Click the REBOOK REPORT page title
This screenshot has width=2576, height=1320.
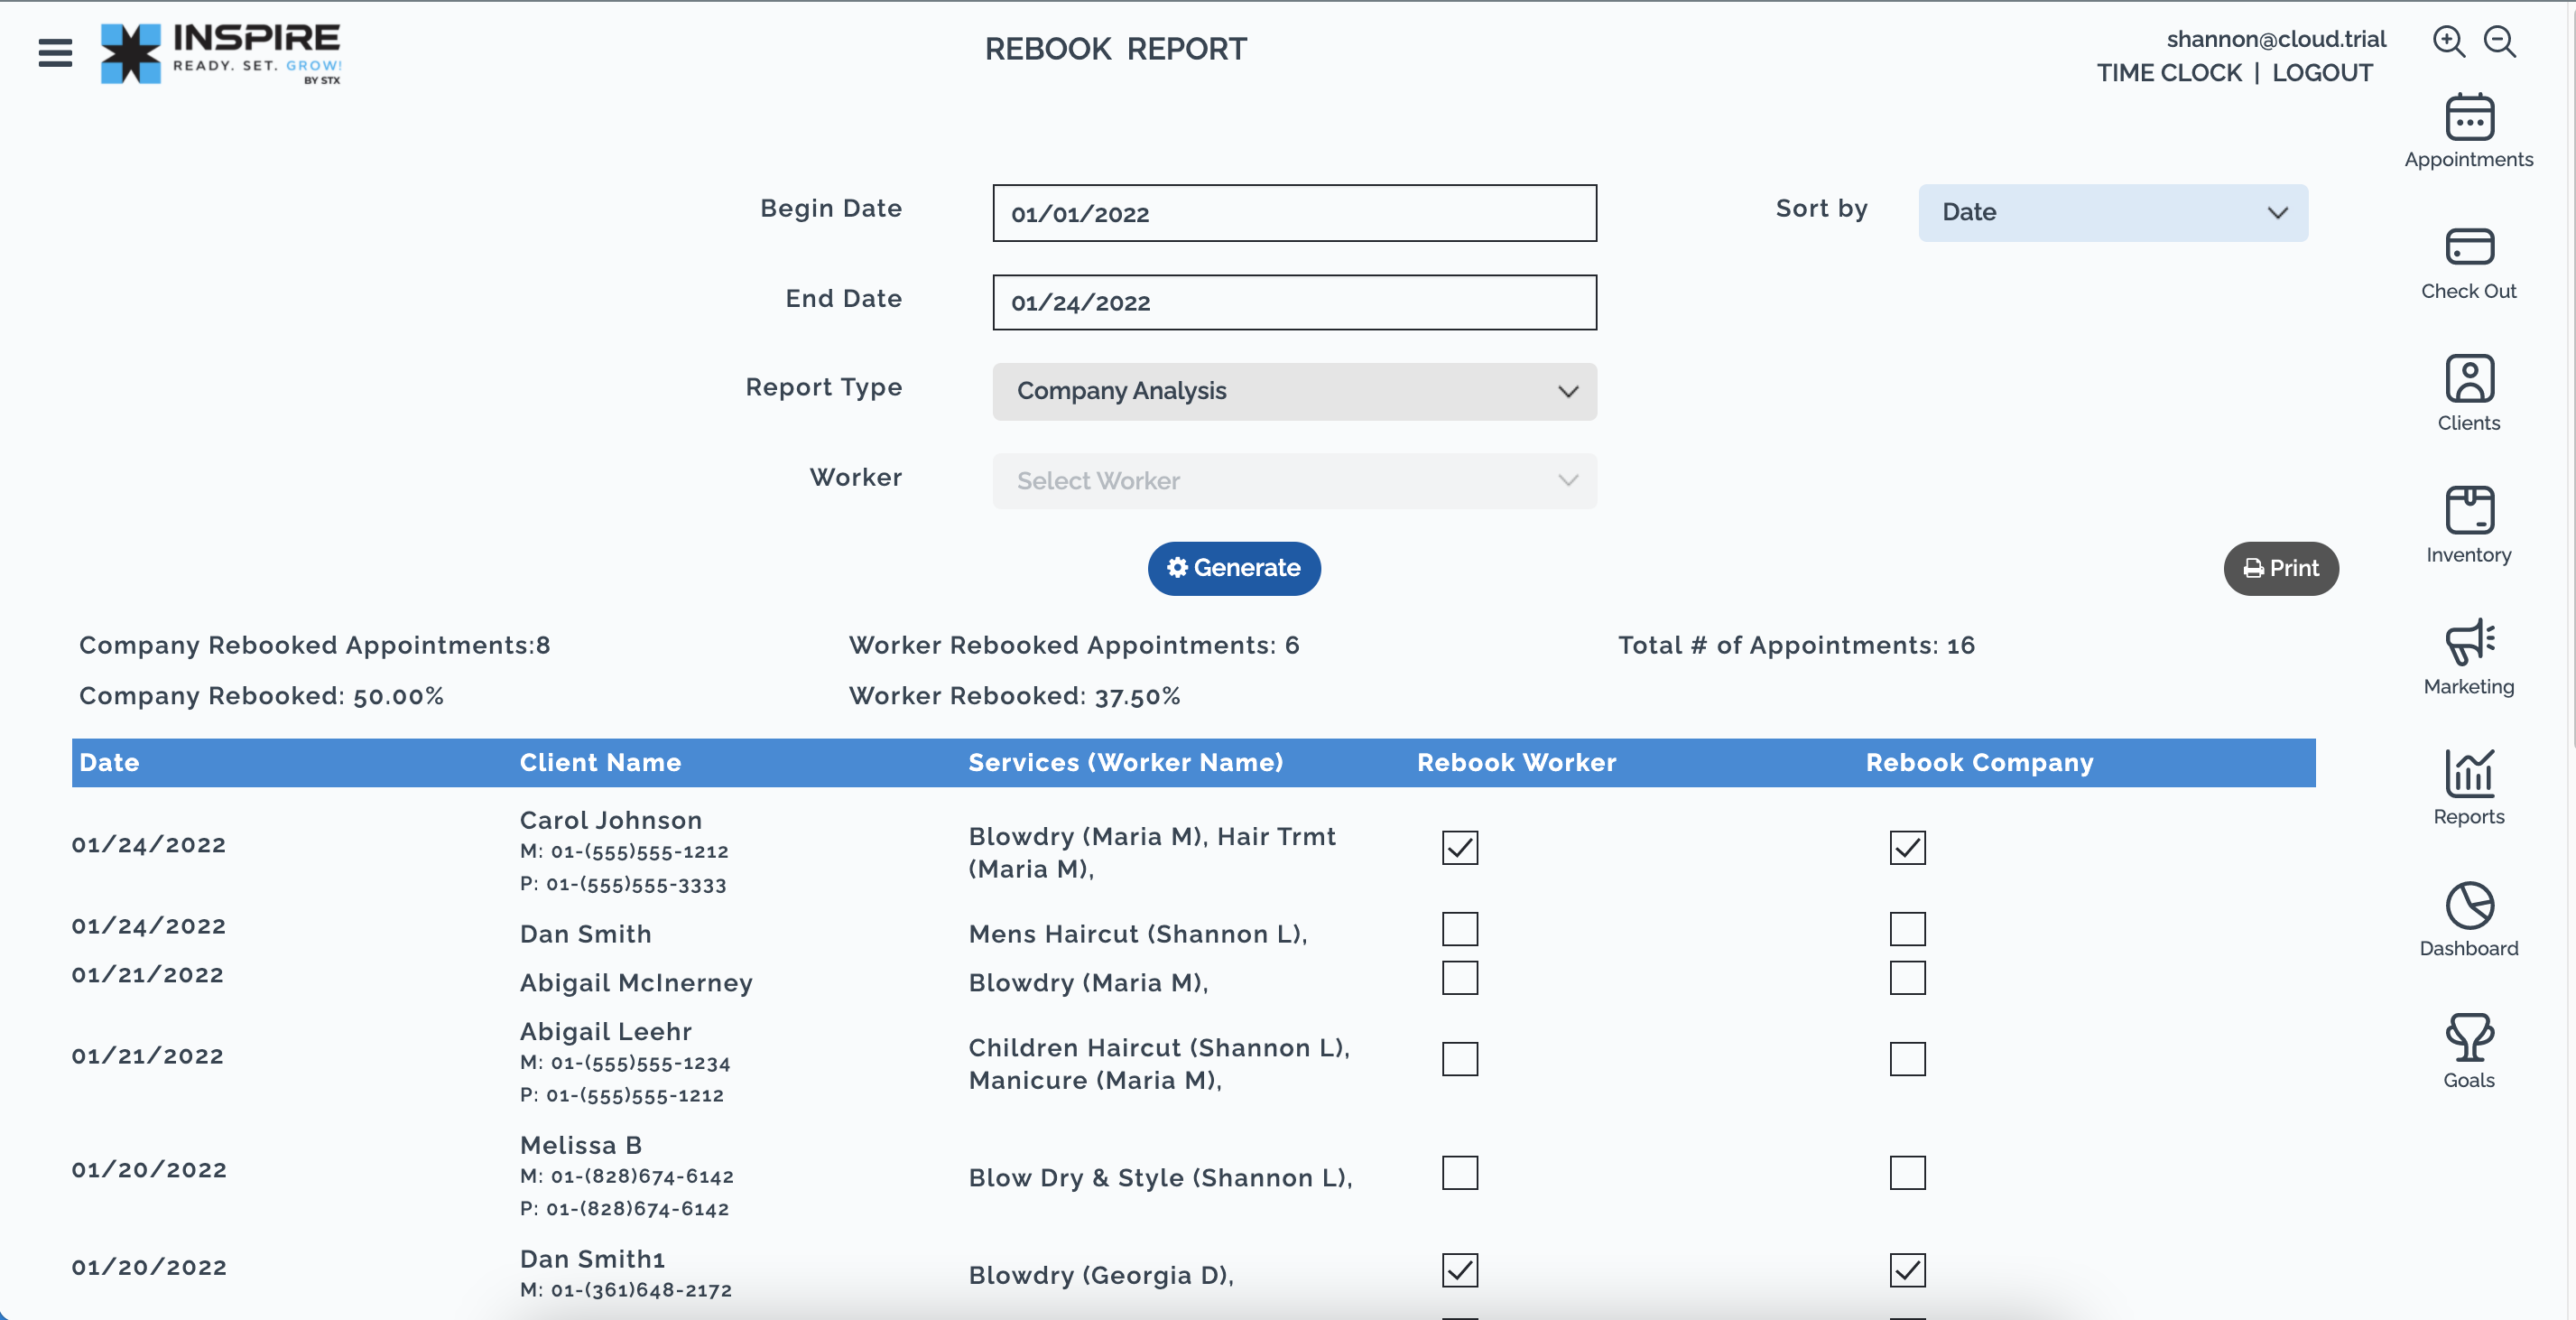[1115, 49]
